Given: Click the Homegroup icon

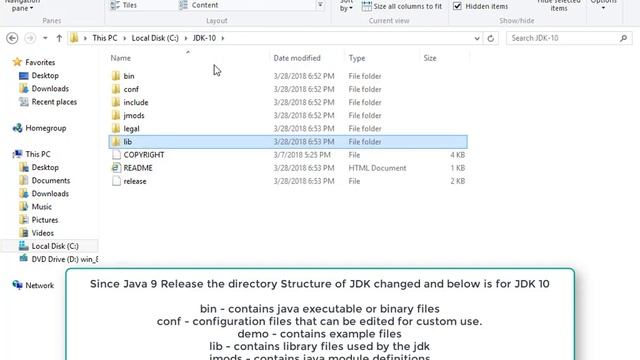Looking at the screenshot, I should 17,128.
